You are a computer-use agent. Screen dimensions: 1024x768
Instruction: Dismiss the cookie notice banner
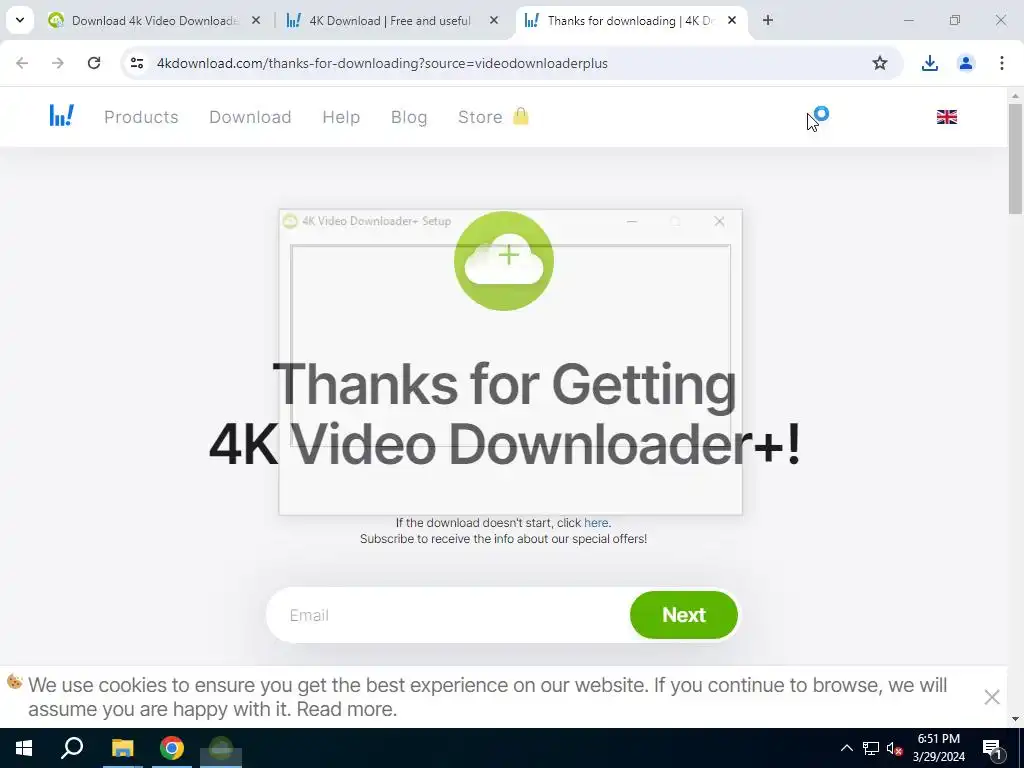991,697
